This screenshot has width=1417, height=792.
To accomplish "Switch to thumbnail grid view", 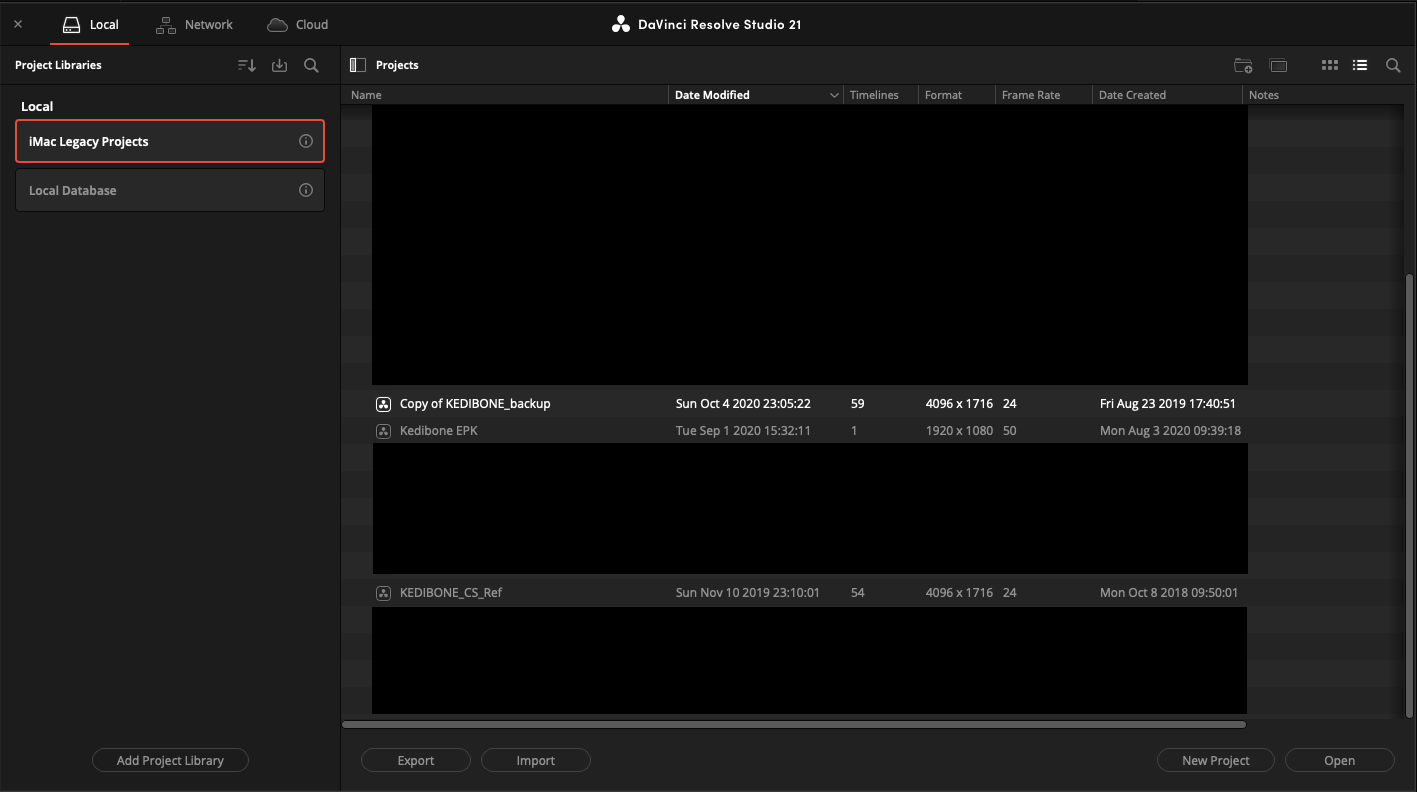I will (x=1329, y=65).
